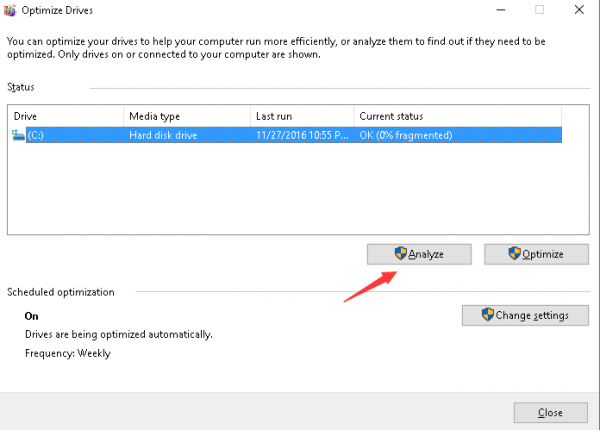600x430 pixels.
Task: Sort the list by the Drive column header
Action: pos(66,117)
